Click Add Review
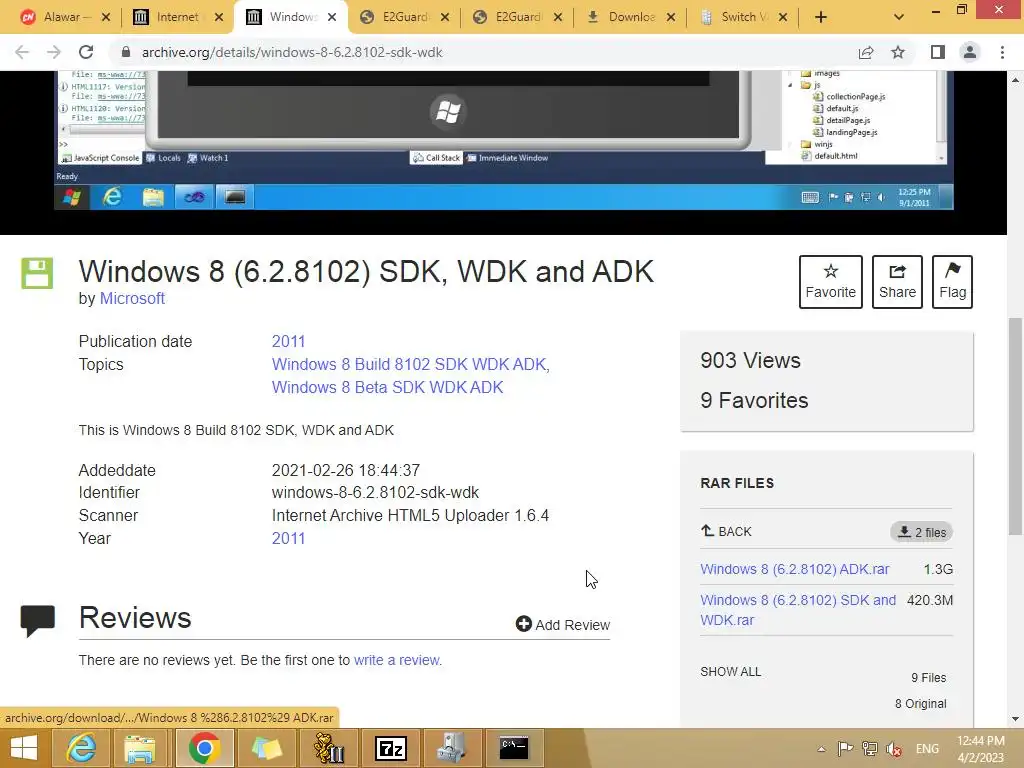The height and width of the screenshot is (768, 1024). coord(562,625)
